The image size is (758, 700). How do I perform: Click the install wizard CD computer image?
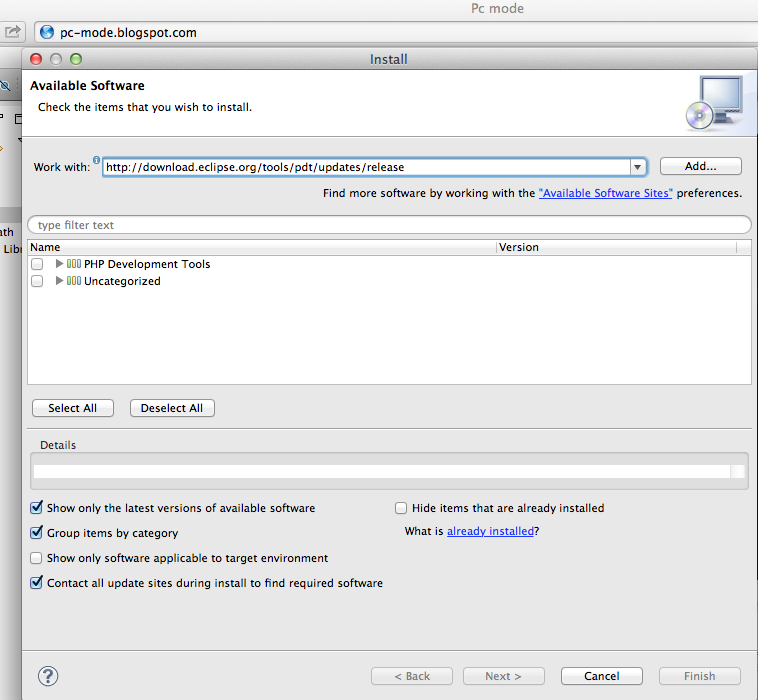(x=714, y=103)
